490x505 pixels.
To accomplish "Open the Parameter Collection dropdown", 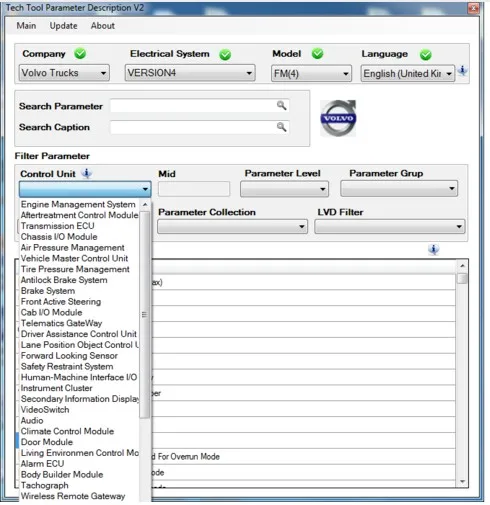I will point(232,227).
